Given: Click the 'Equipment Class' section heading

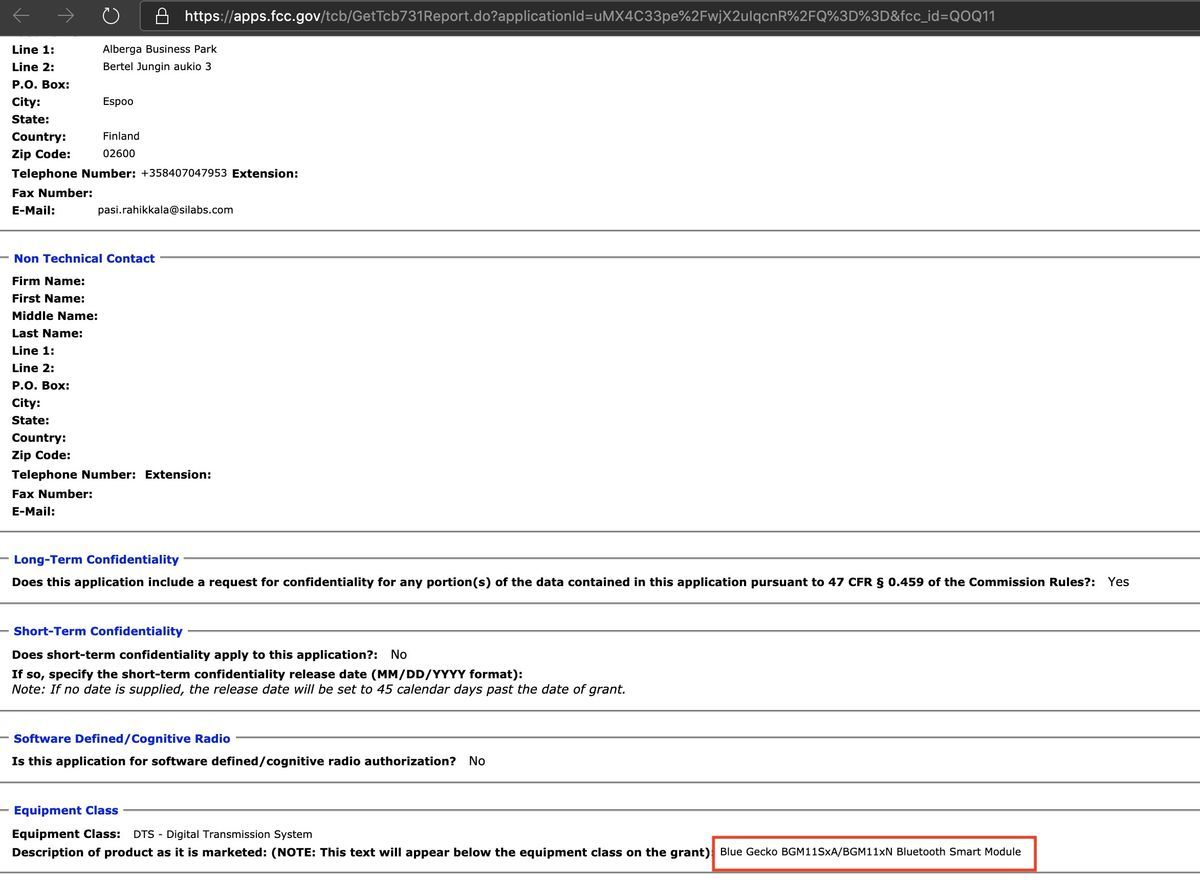Looking at the screenshot, I should (x=66, y=810).
